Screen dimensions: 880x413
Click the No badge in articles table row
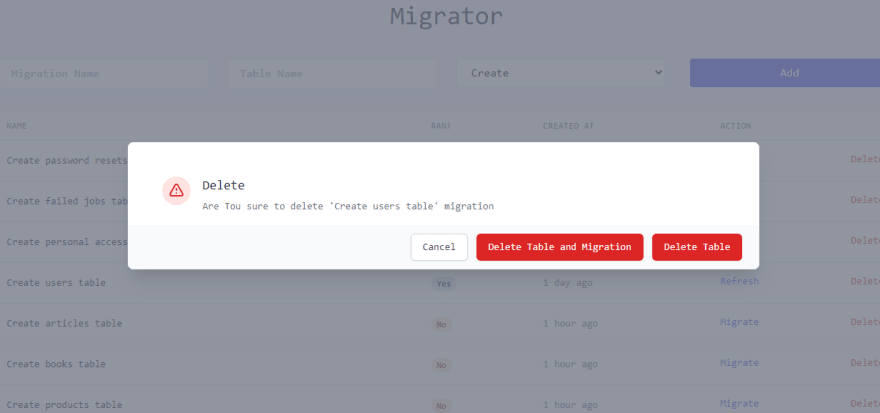tap(441, 324)
